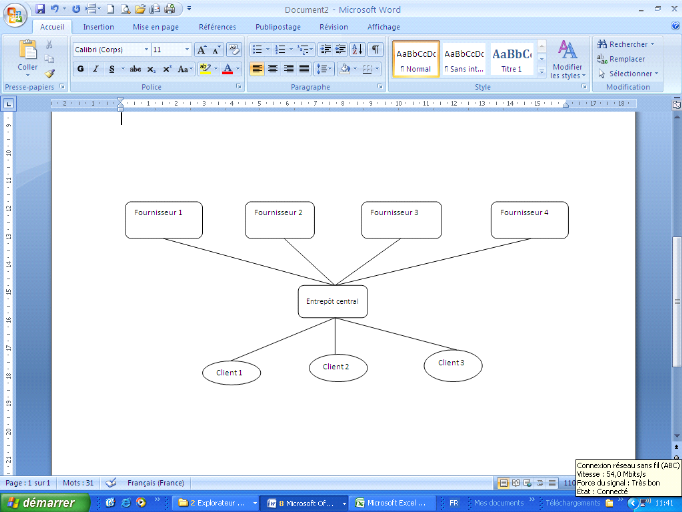Launch Internet Explorer from quick launch
Viewport: 682px width, 512px height.
tap(126, 503)
